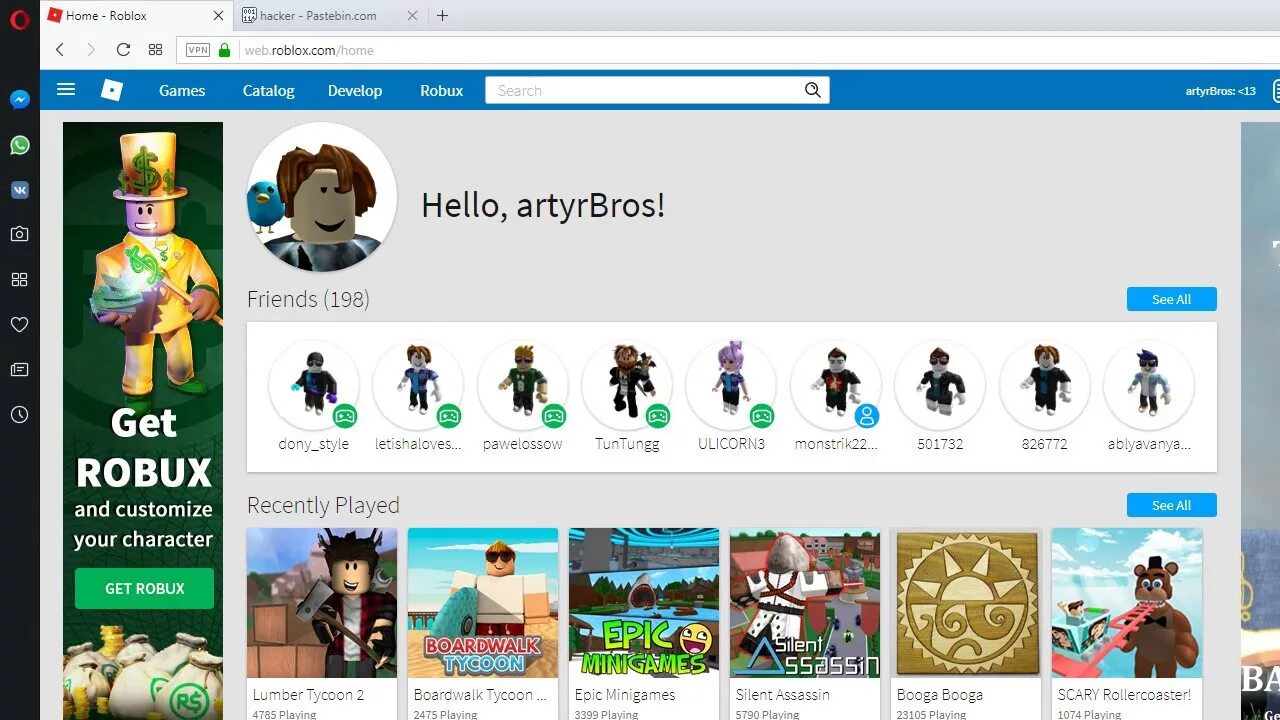Open SCARY Rollercoaster! game thumbnail
Screen dimensions: 1280x720
[x=1127, y=603]
